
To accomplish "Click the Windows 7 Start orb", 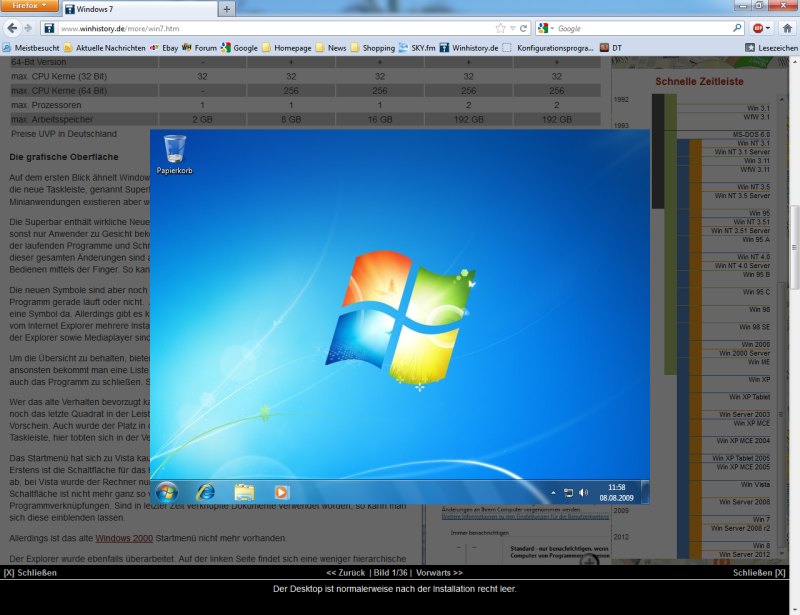I will click(167, 492).
